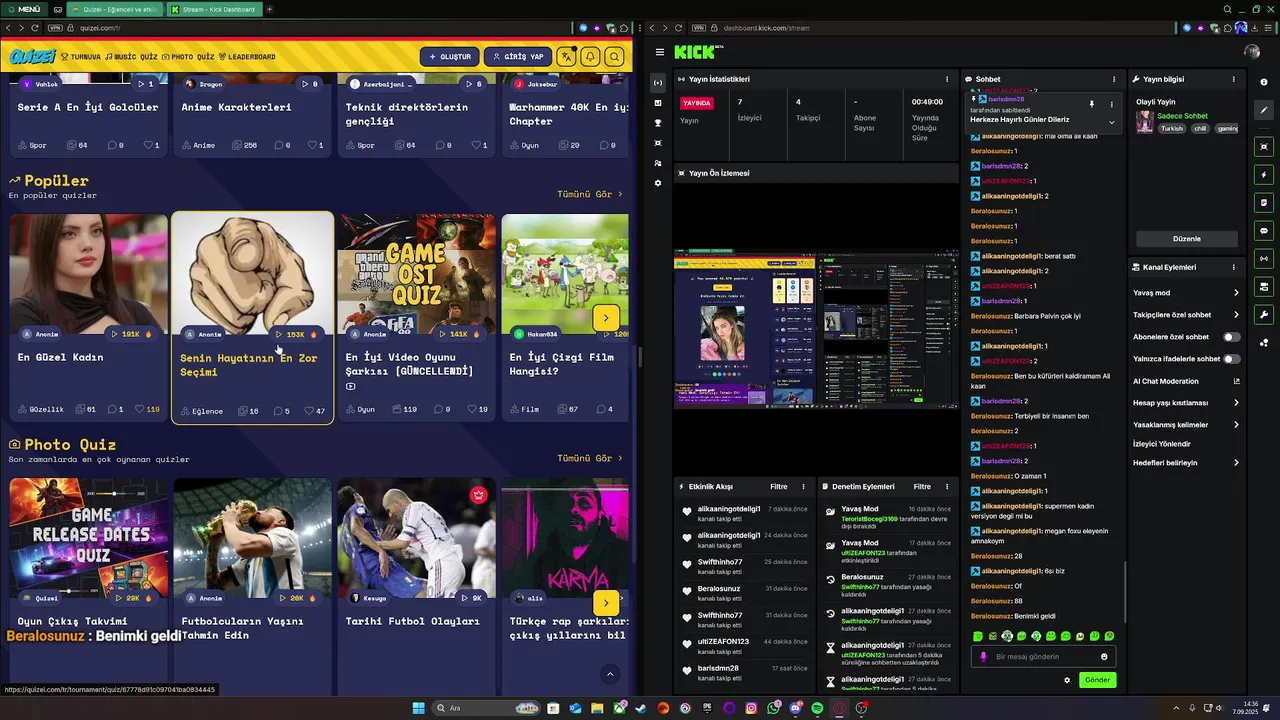The height and width of the screenshot is (720, 1280).
Task: Open Quizei language translate icon
Action: tap(566, 57)
